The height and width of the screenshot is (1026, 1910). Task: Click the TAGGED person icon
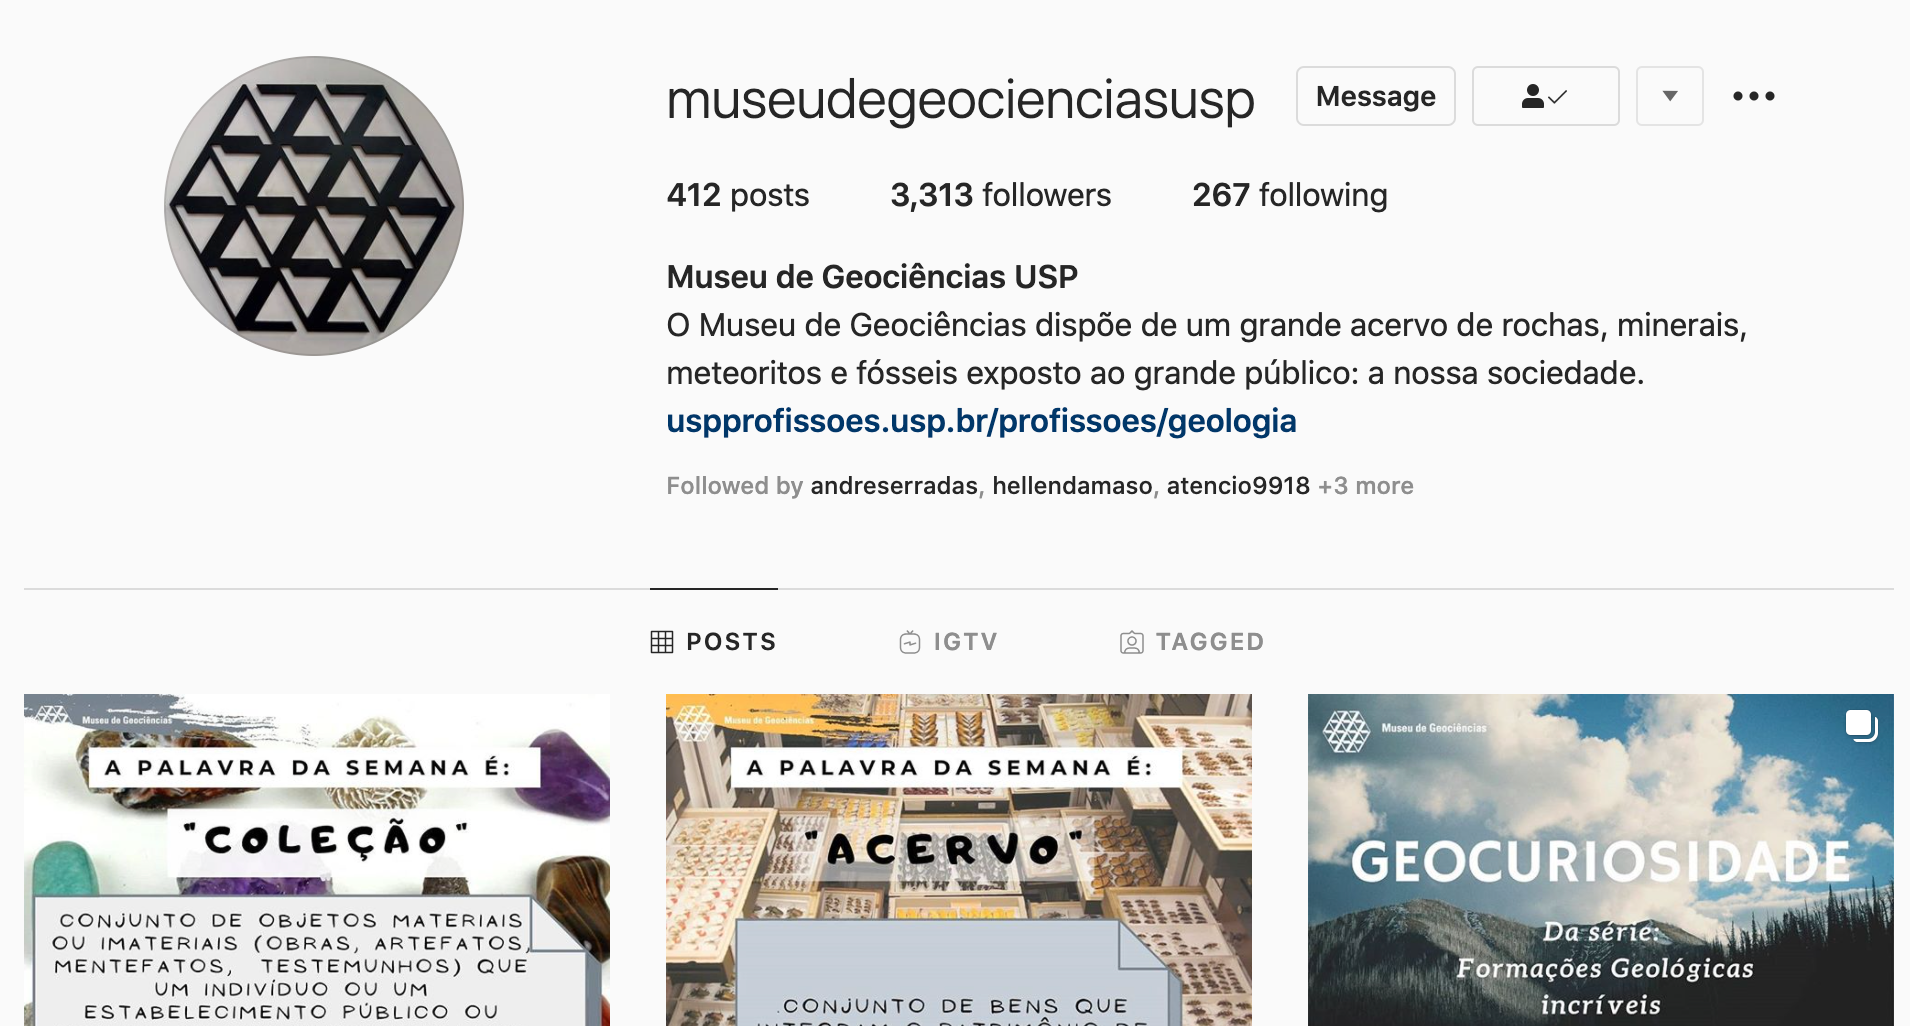pos(1131,642)
